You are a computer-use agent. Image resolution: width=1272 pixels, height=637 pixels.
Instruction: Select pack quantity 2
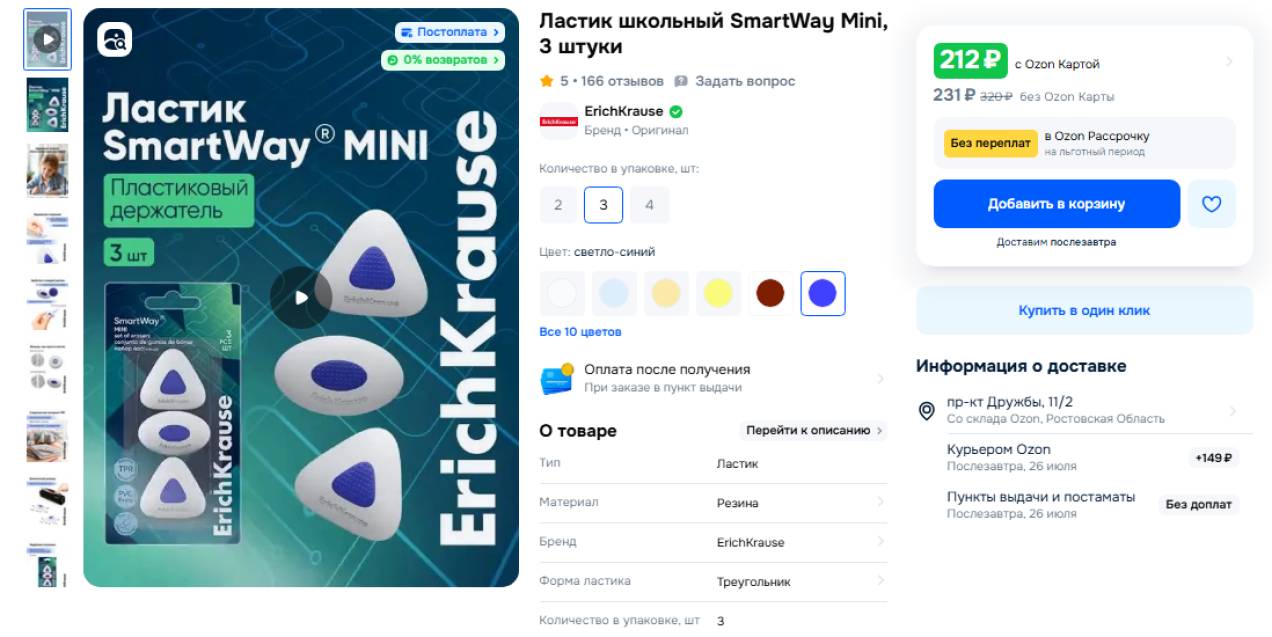coord(558,205)
